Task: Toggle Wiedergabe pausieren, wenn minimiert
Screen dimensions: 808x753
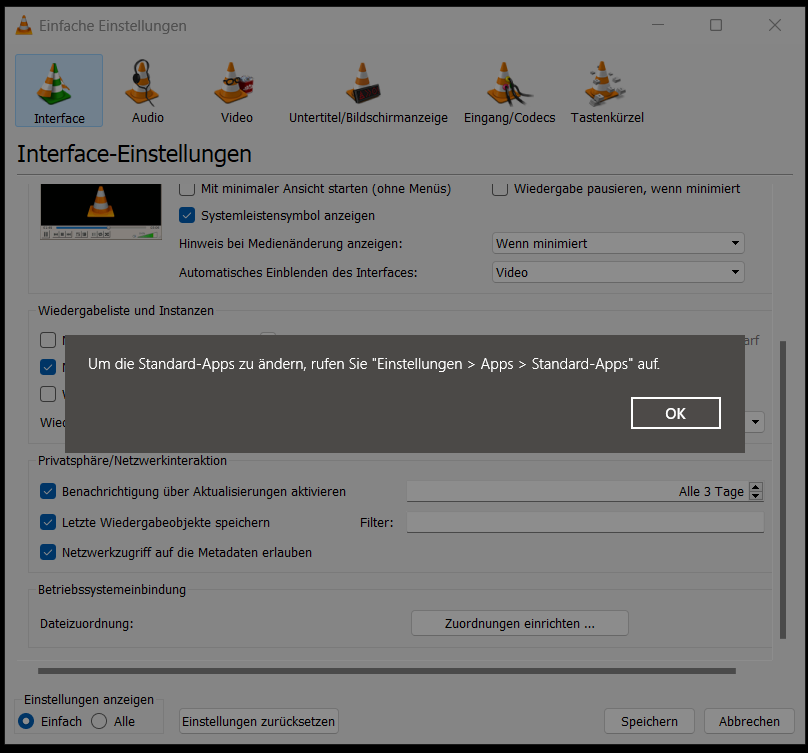Action: pos(499,189)
